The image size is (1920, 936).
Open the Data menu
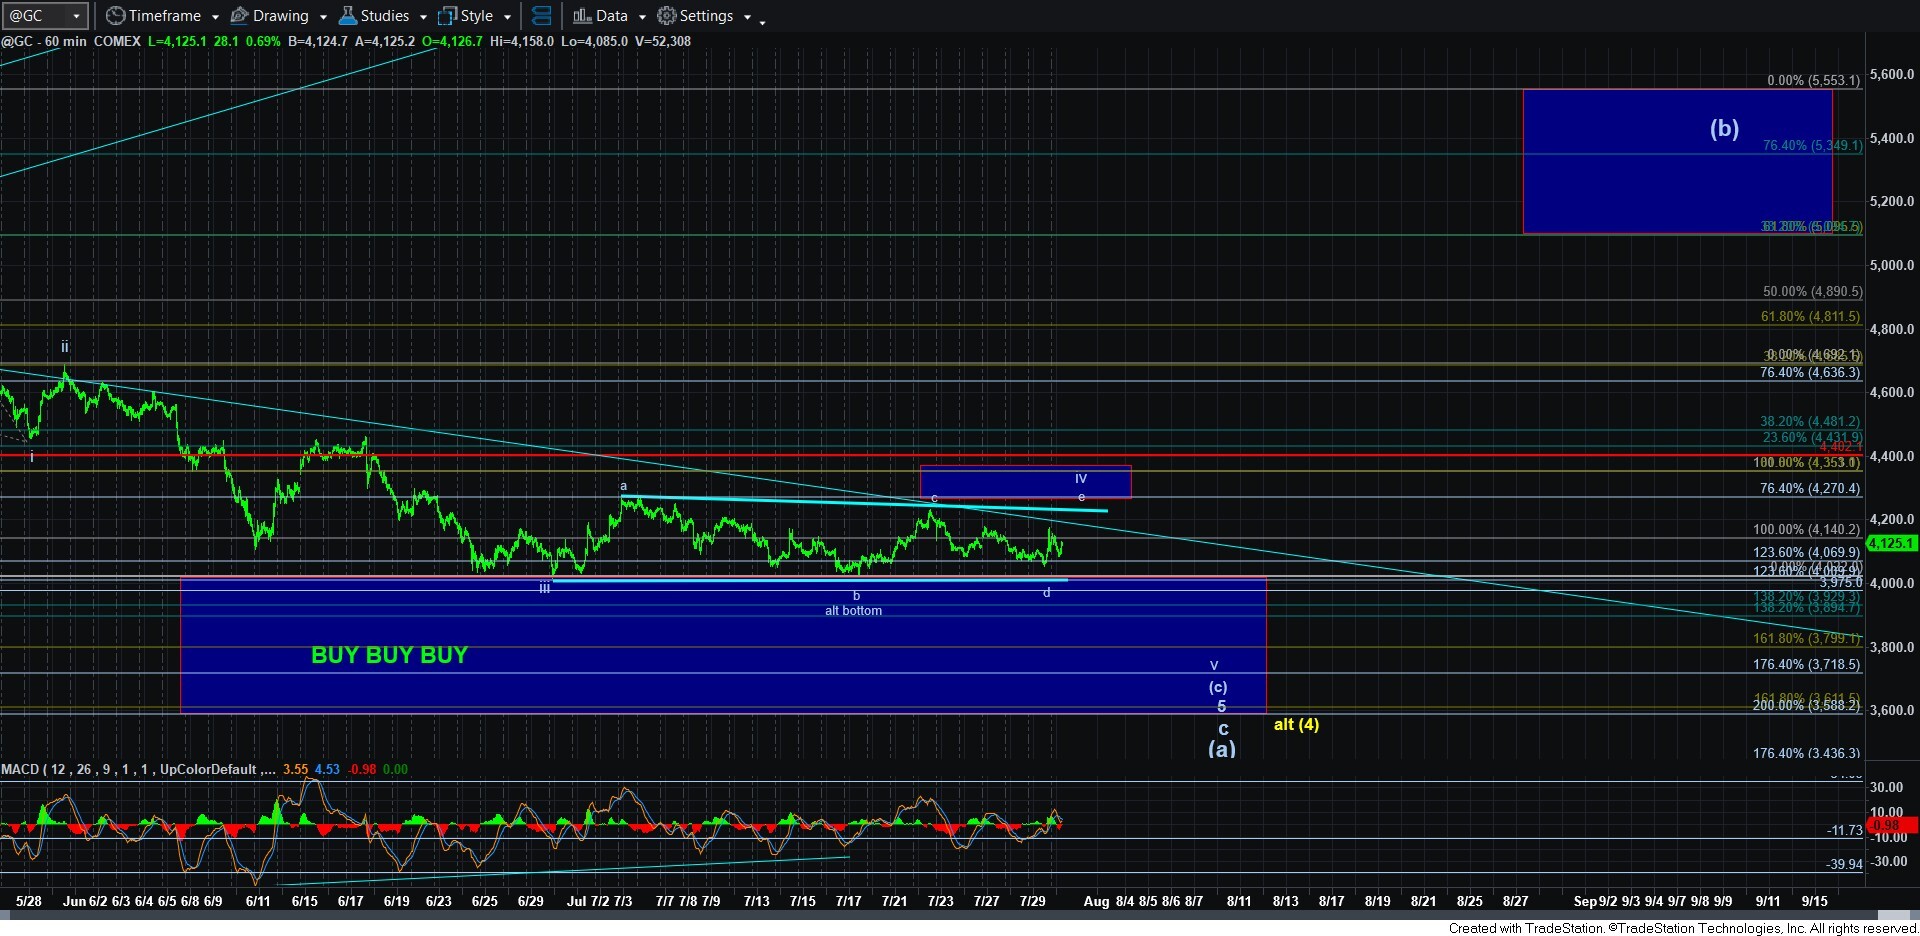tap(608, 16)
